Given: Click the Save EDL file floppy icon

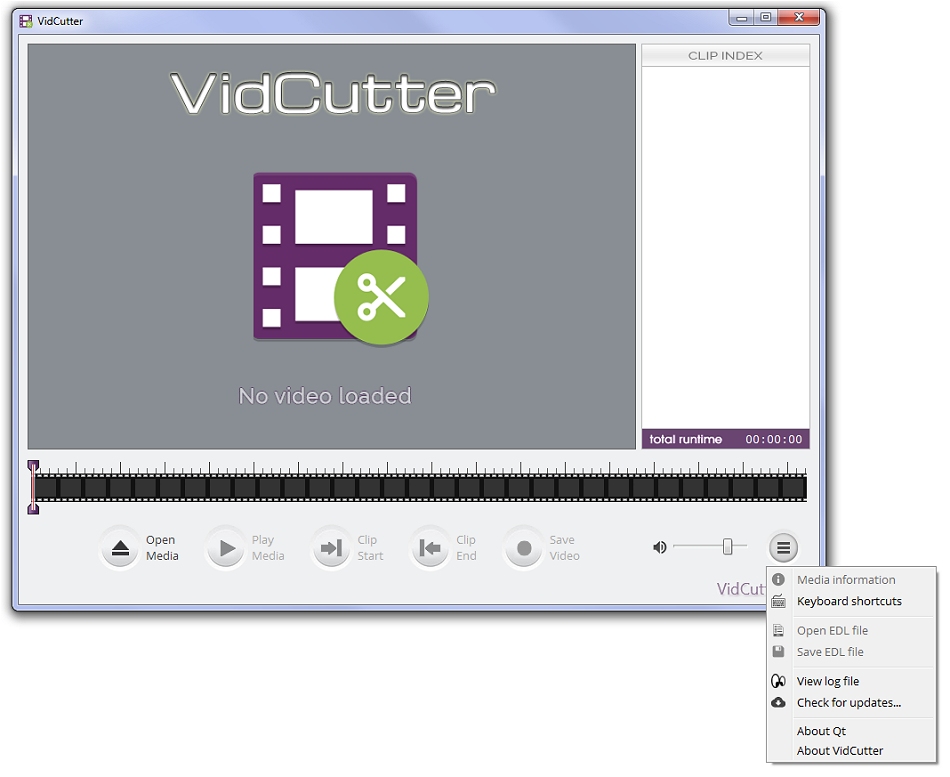Looking at the screenshot, I should [x=779, y=652].
